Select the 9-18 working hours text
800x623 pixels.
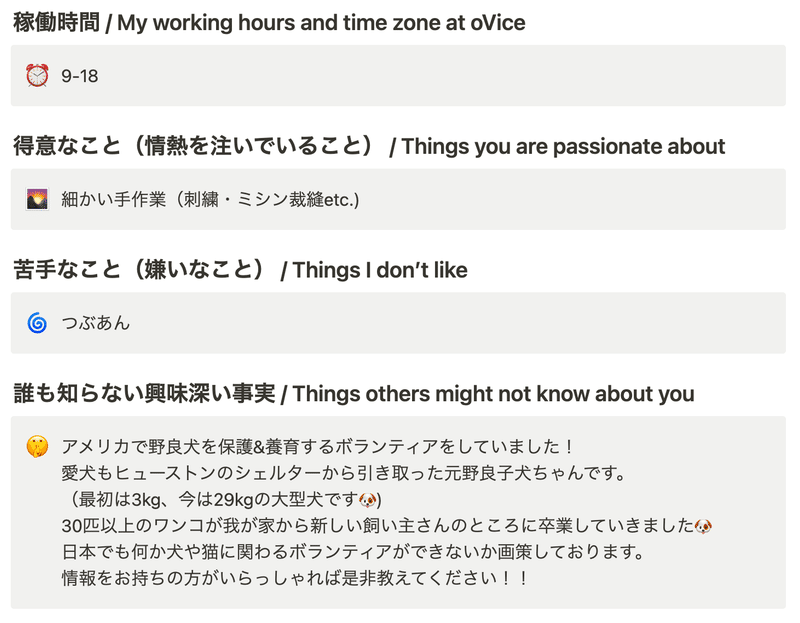[80, 76]
